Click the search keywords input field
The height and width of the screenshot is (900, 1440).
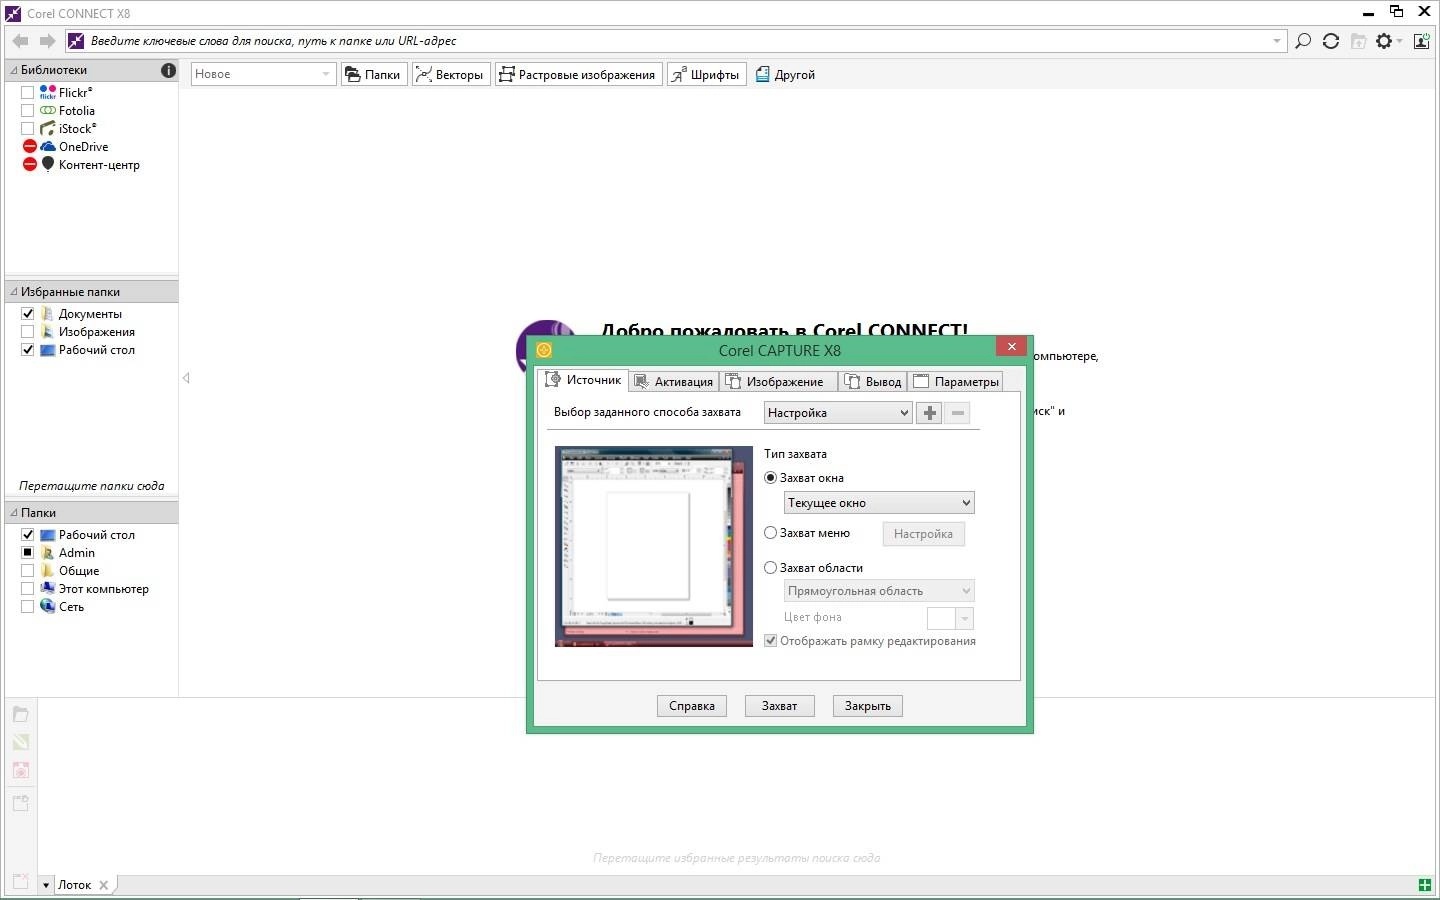[670, 41]
